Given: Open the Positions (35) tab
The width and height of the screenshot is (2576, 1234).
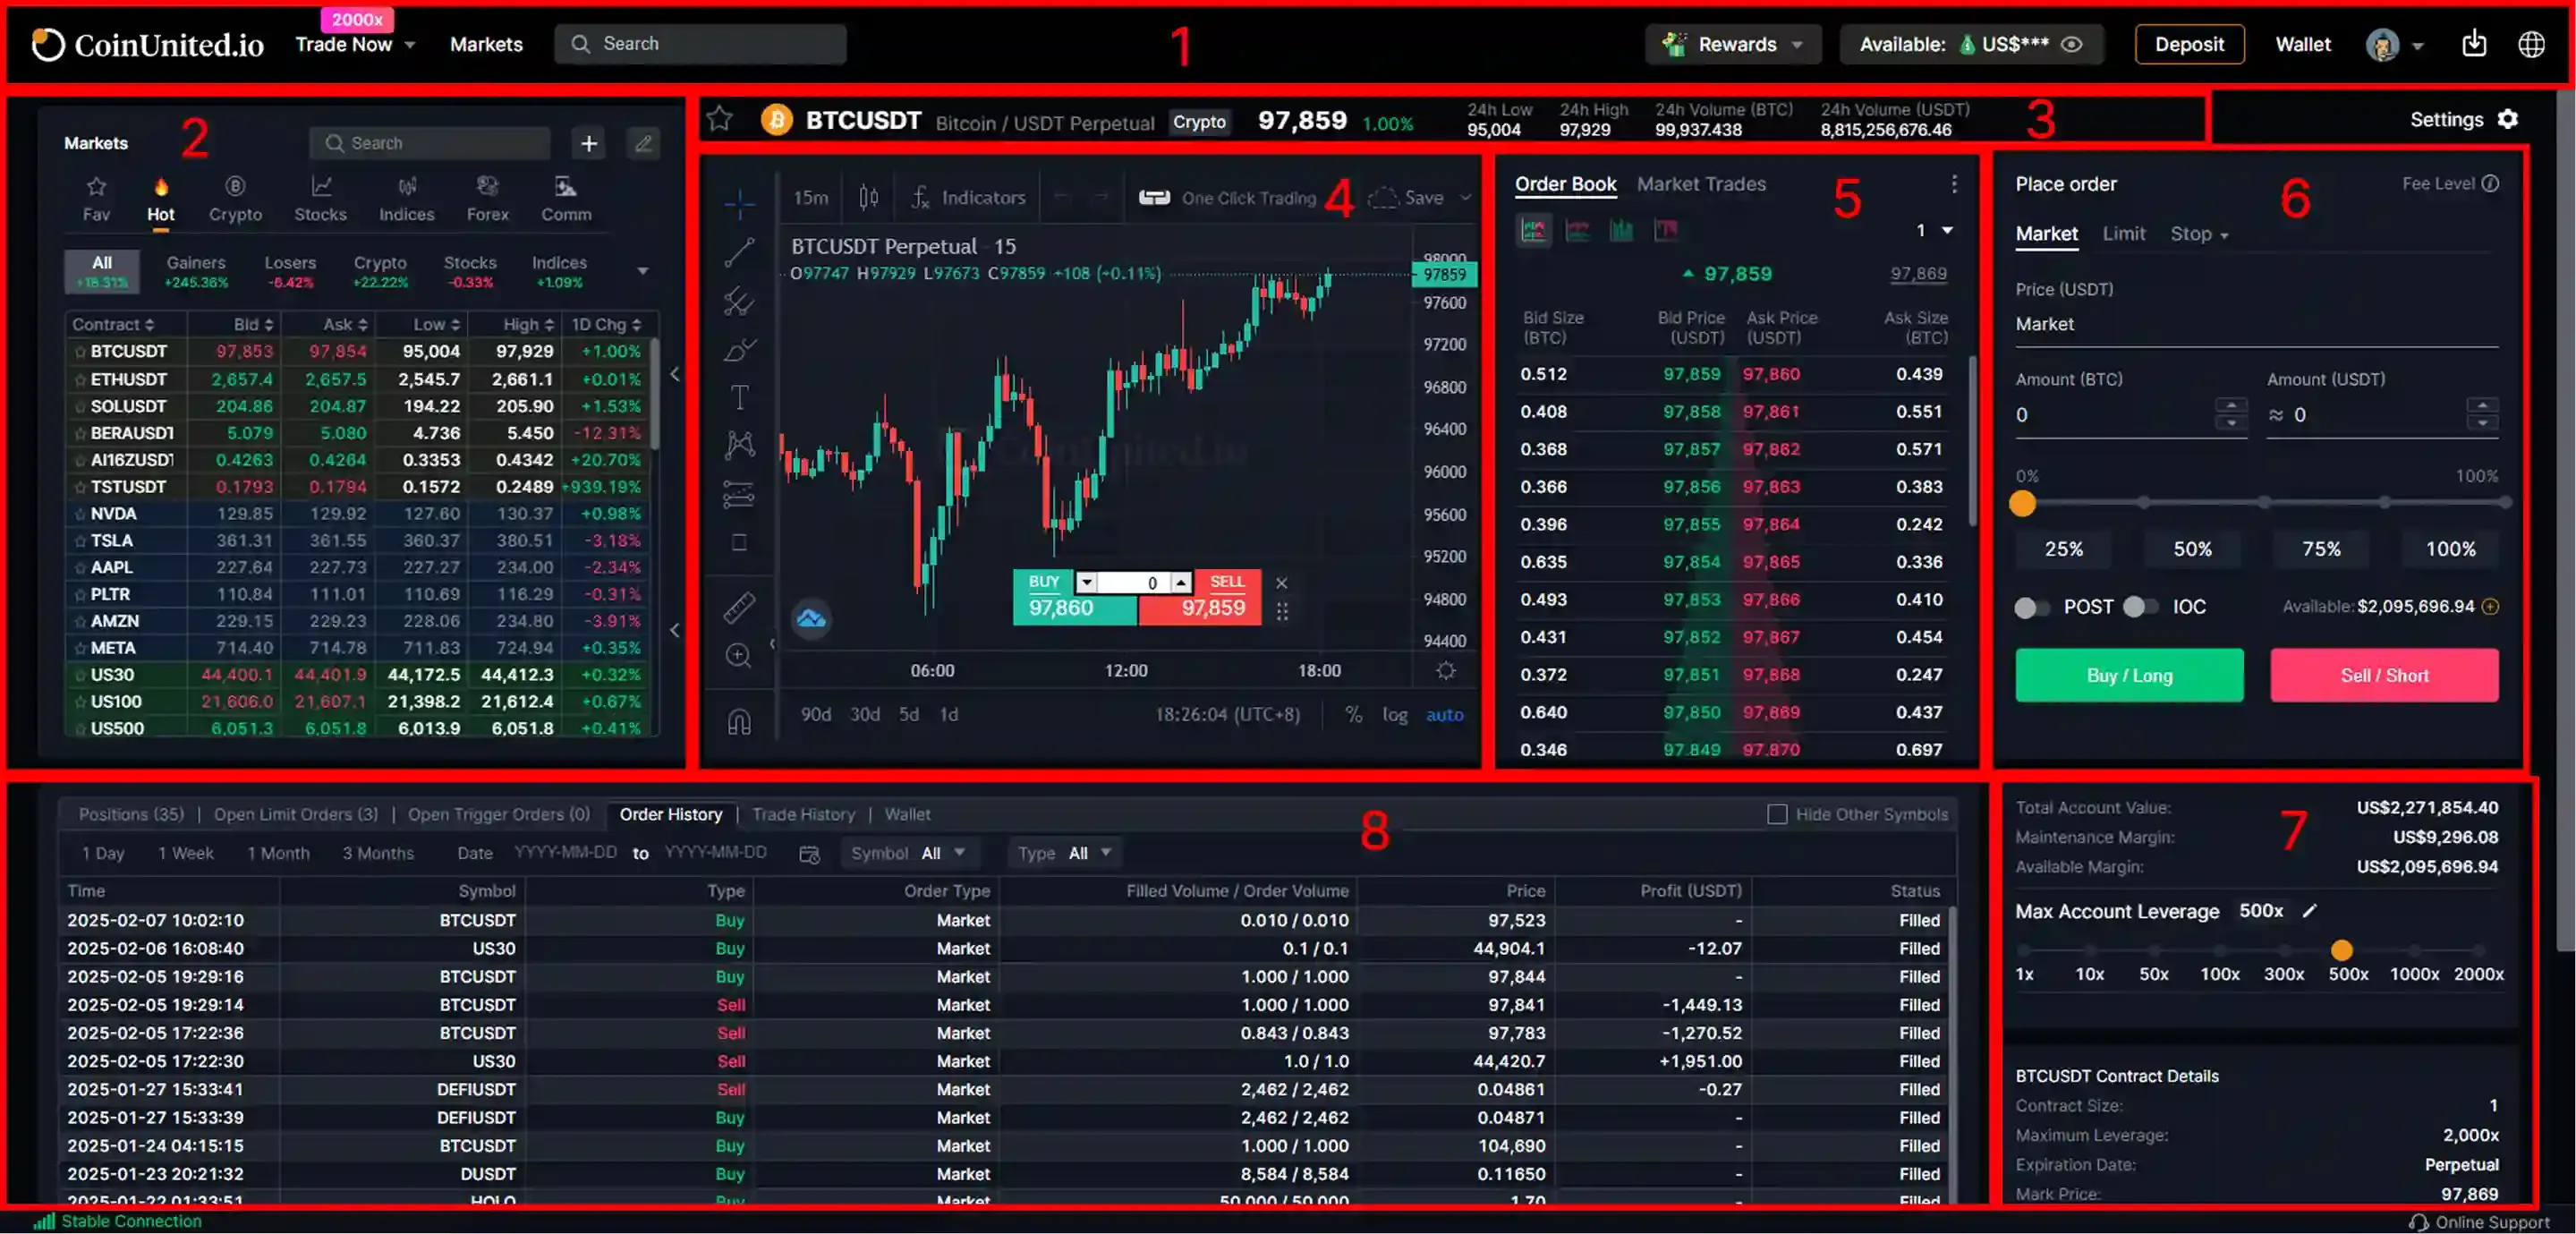Looking at the screenshot, I should pyautogui.click(x=131, y=814).
